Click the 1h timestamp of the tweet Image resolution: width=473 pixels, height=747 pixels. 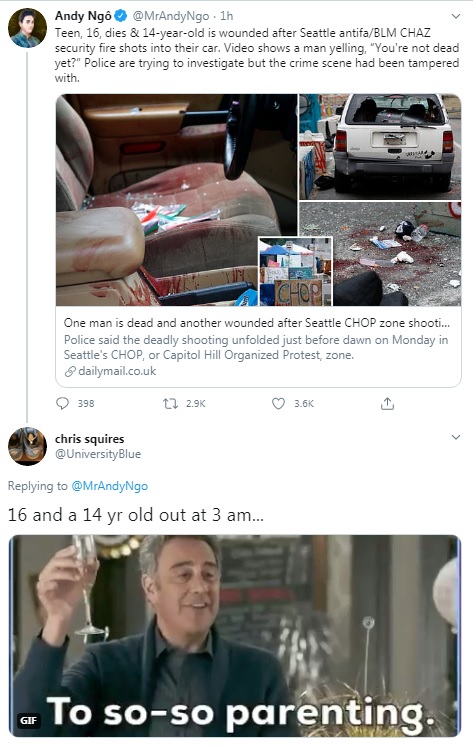tap(227, 16)
